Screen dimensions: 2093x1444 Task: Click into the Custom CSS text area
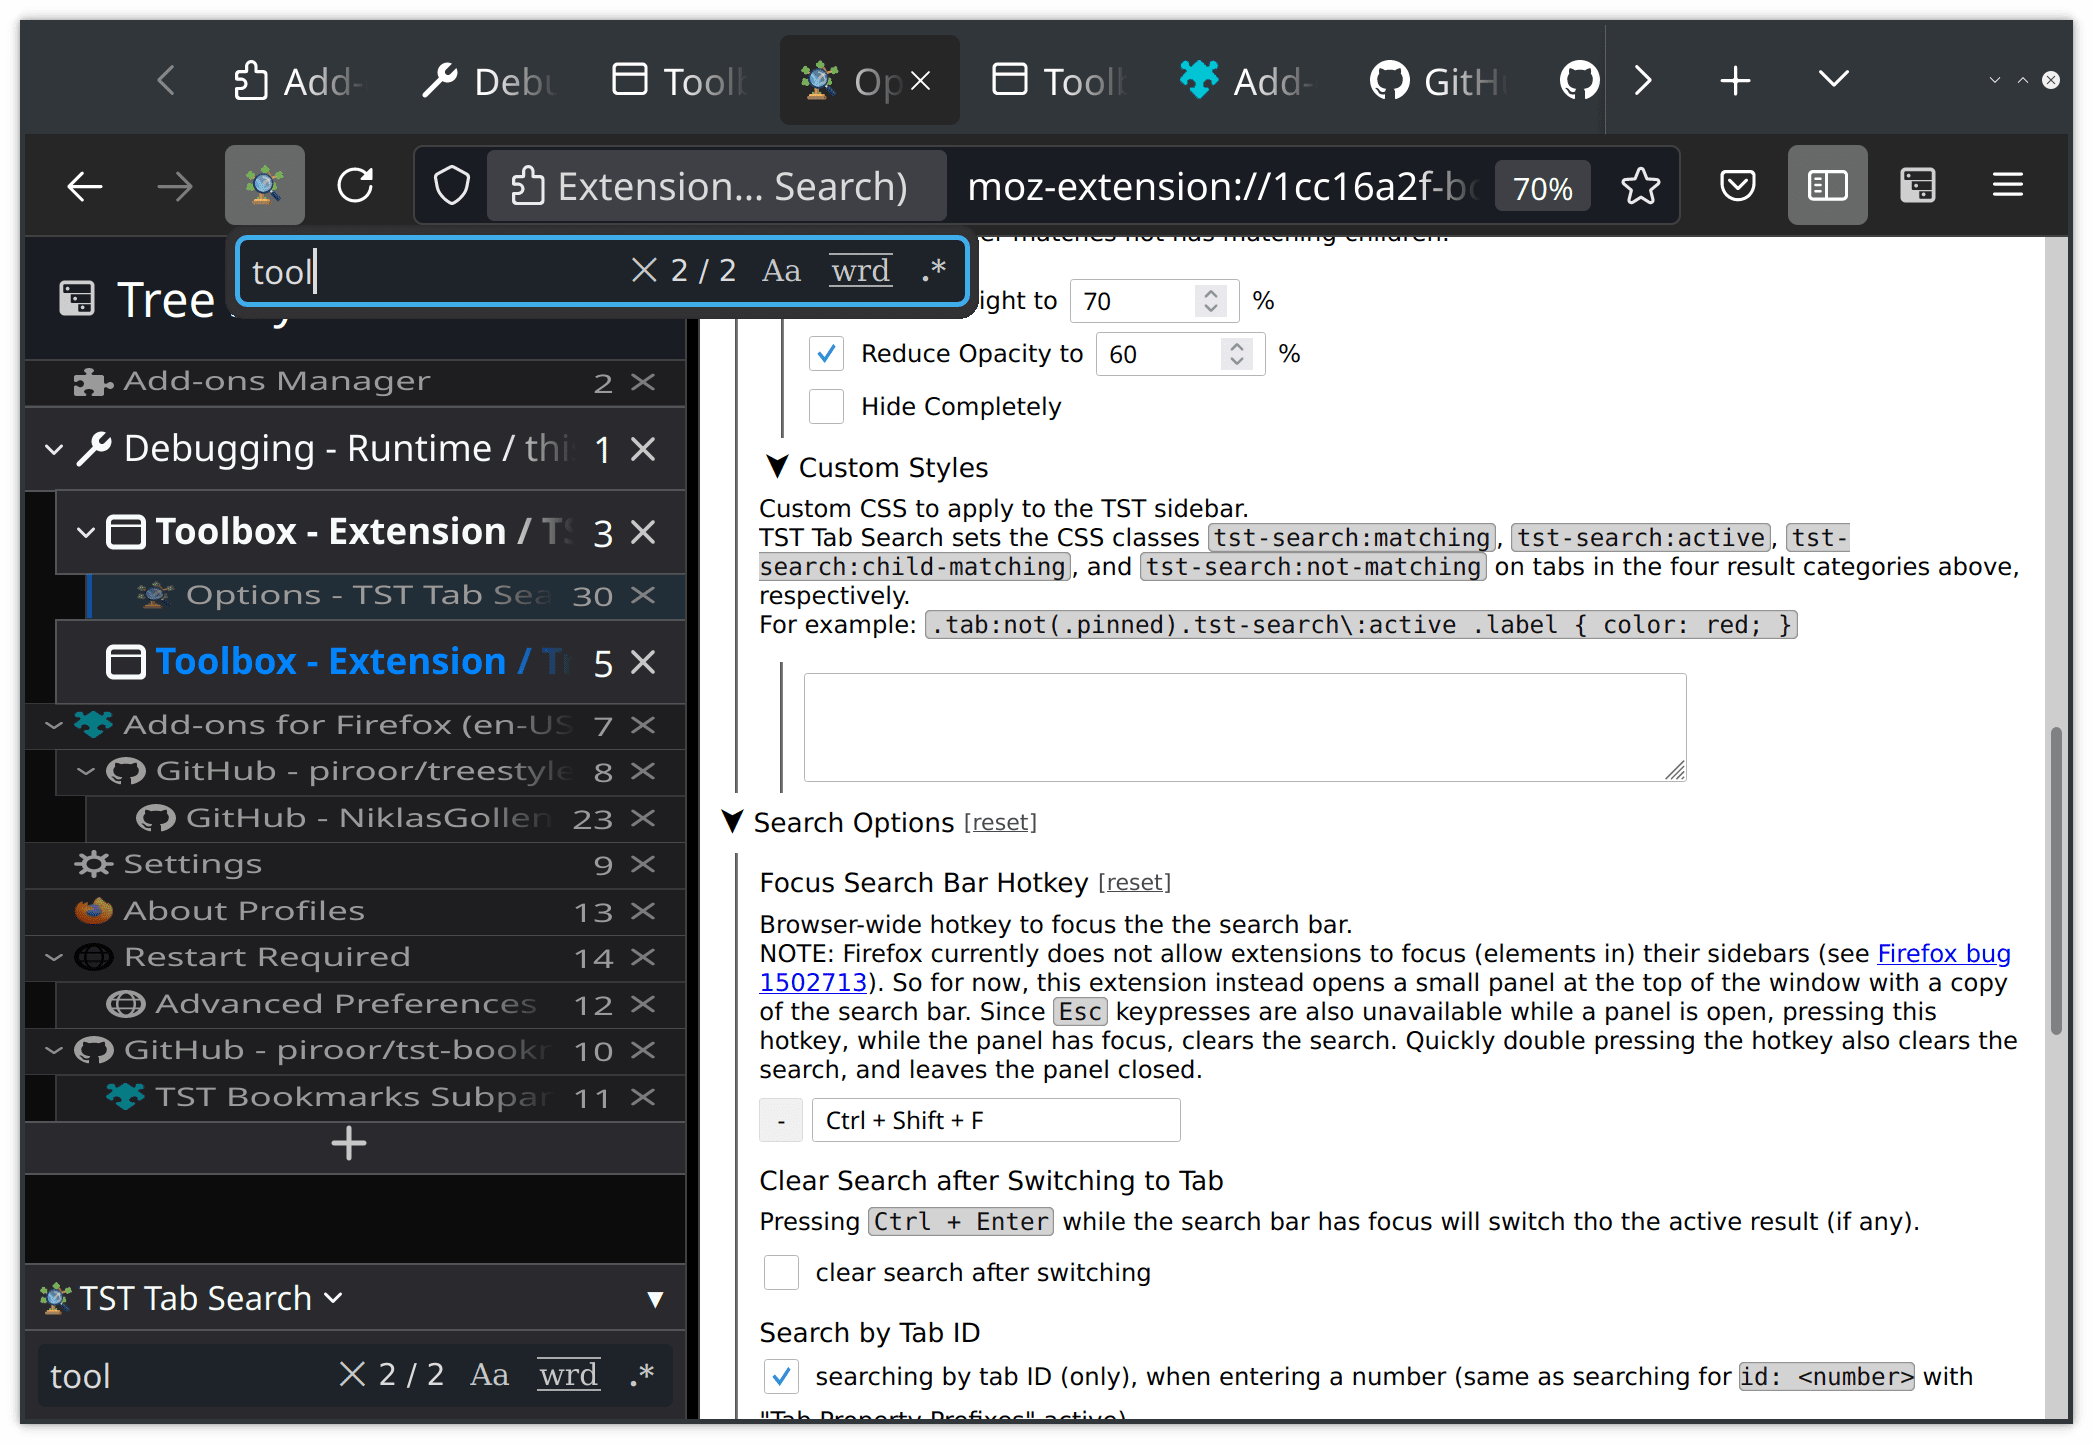click(x=1244, y=727)
